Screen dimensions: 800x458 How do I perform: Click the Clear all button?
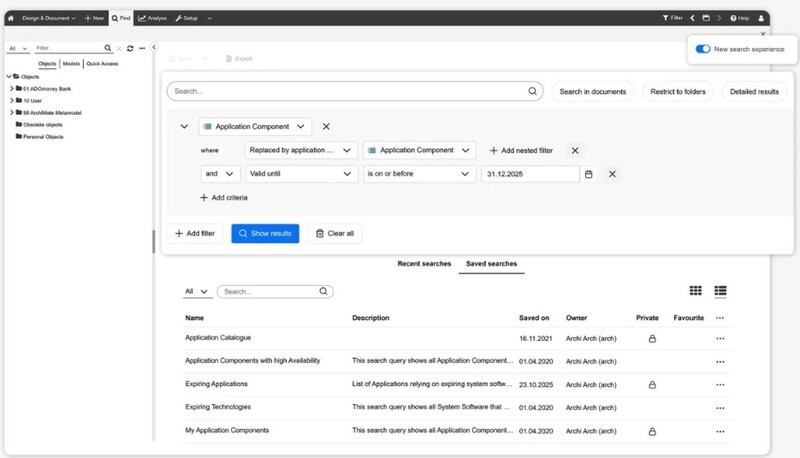tap(334, 233)
